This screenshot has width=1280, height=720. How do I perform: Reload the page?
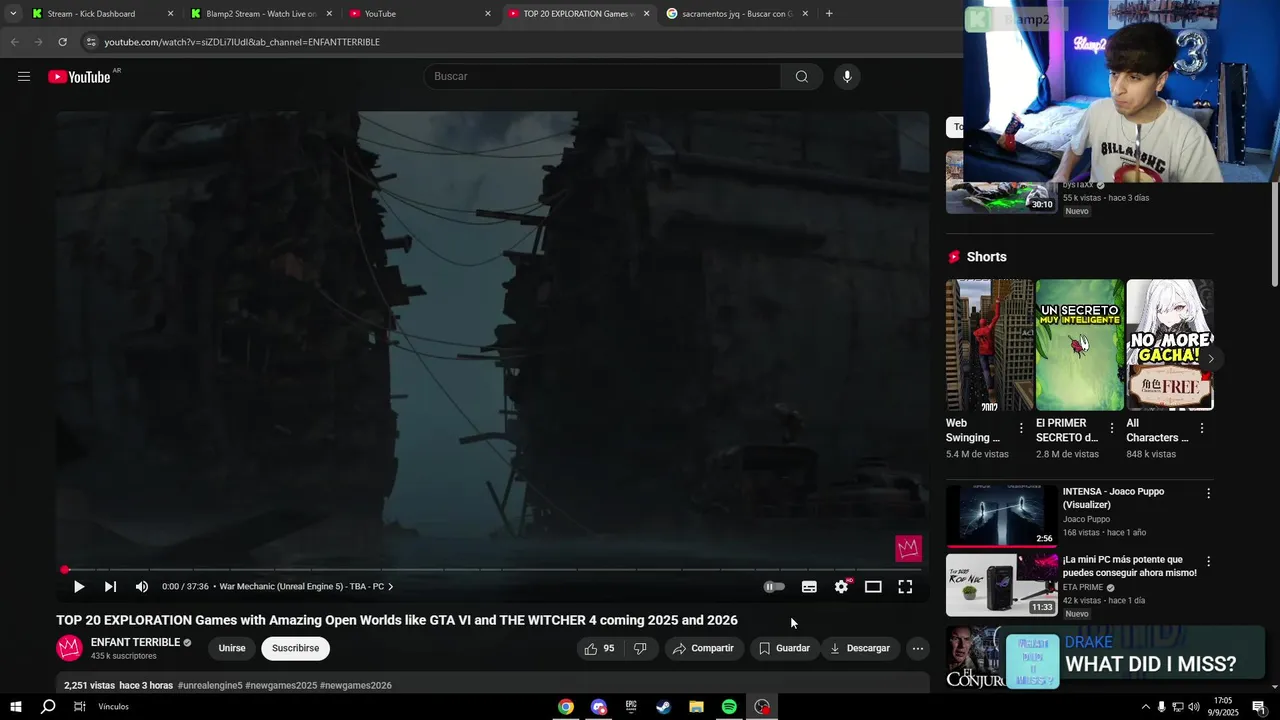click(x=62, y=42)
